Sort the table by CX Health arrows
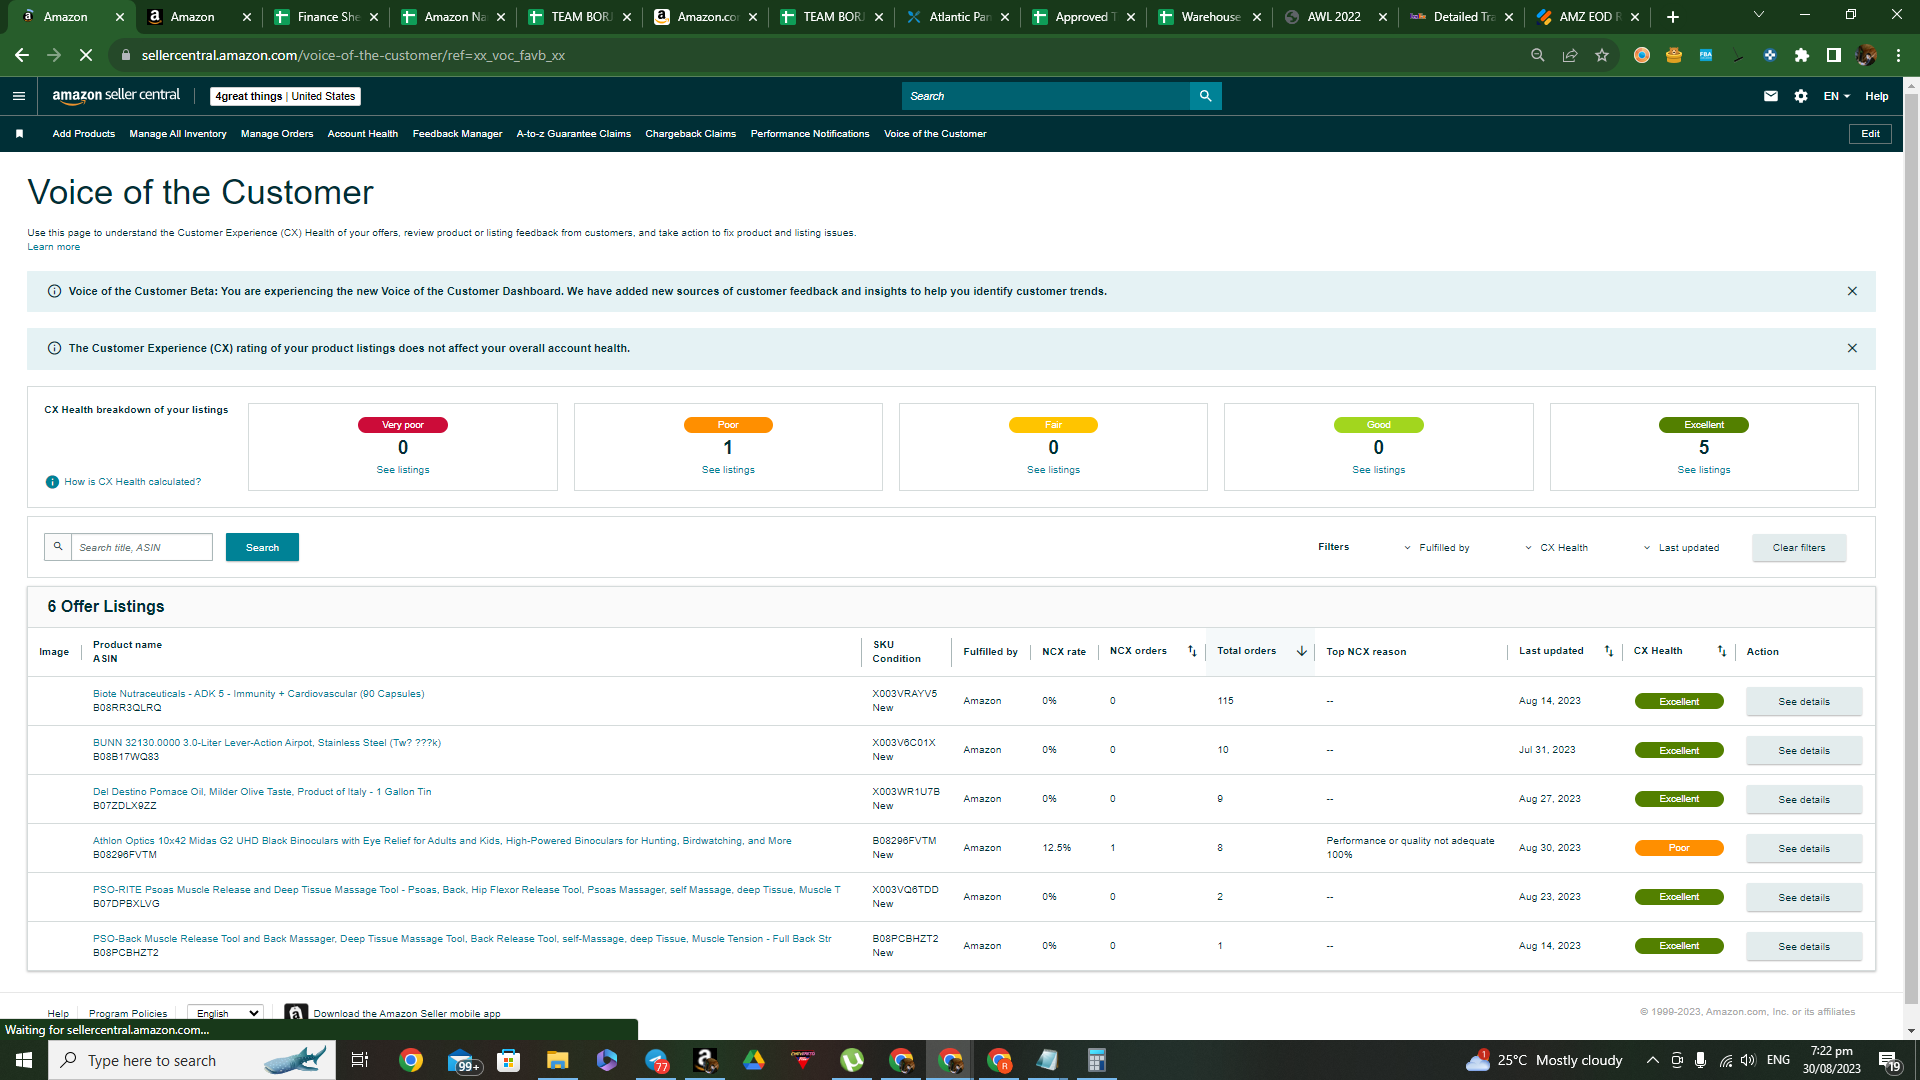The height and width of the screenshot is (1080, 1920). pos(1722,651)
